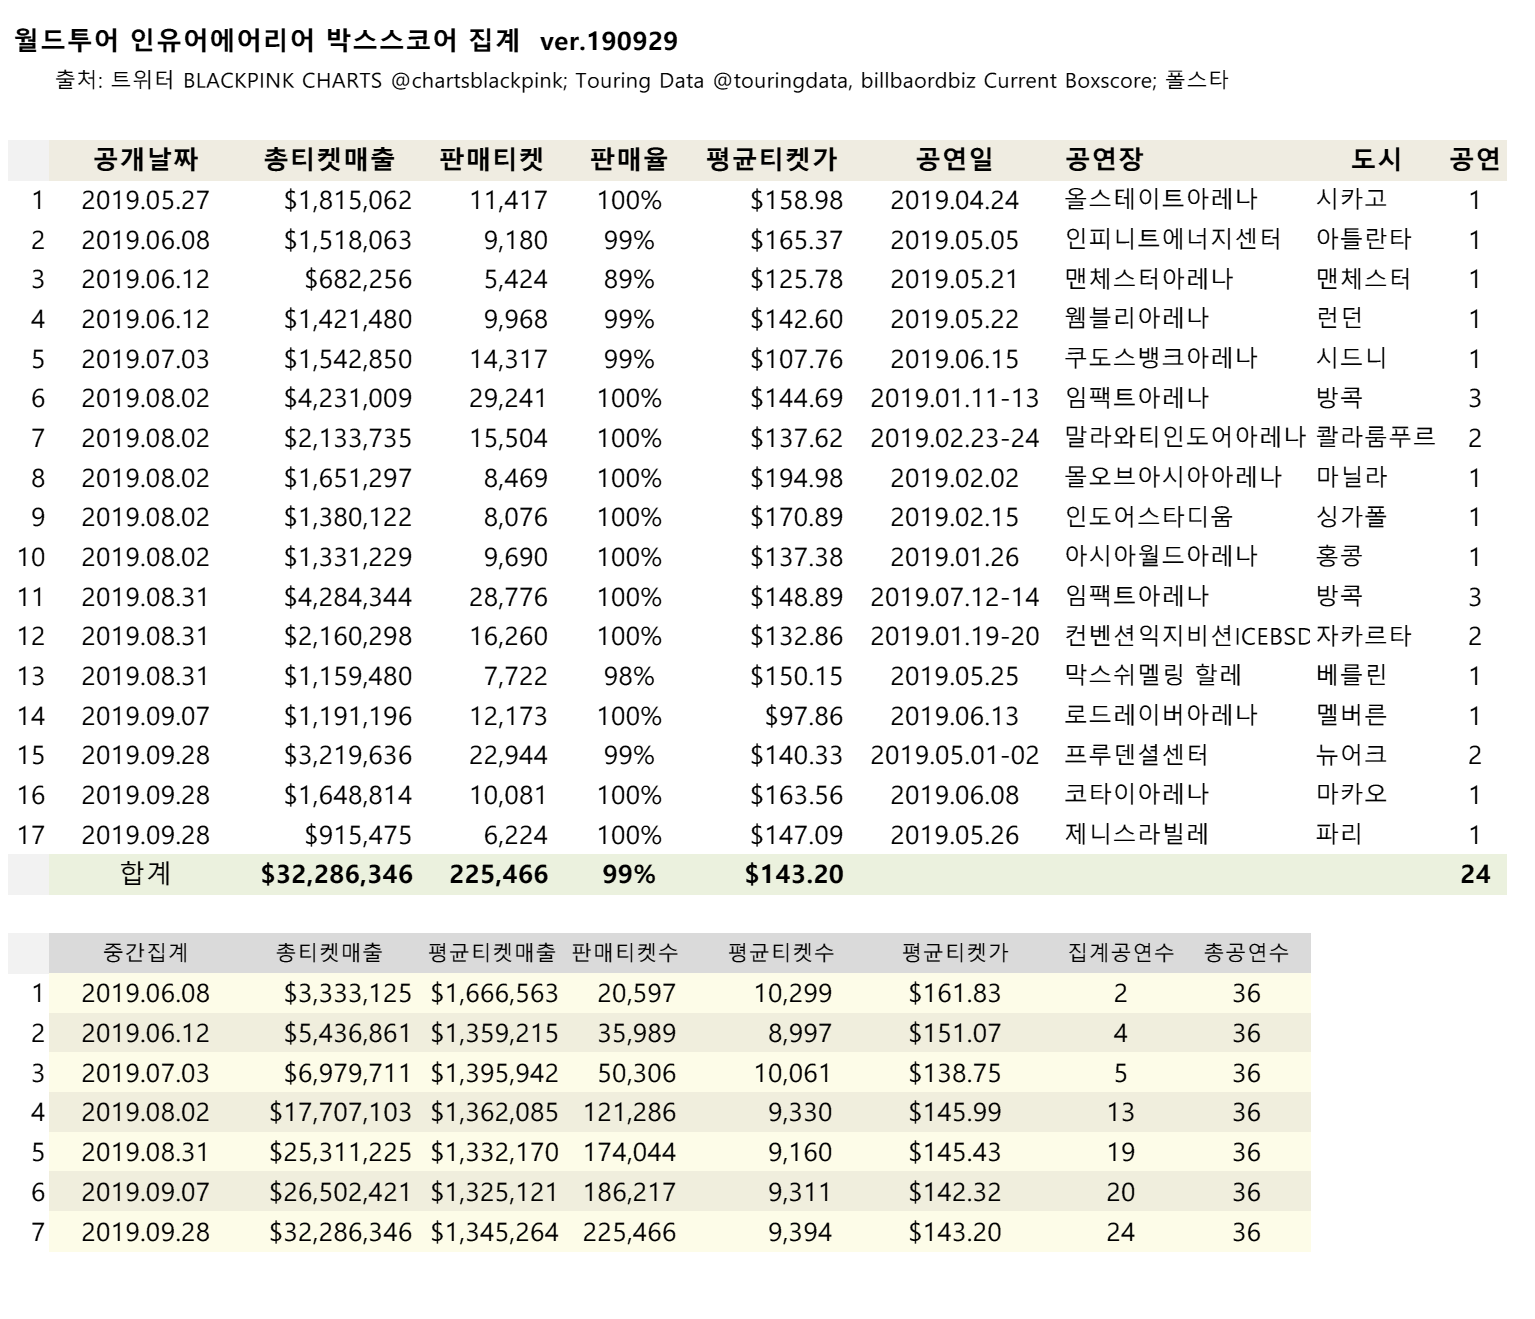Click the 싱가폴 city cell
1535x1319 pixels.
[1352, 517]
